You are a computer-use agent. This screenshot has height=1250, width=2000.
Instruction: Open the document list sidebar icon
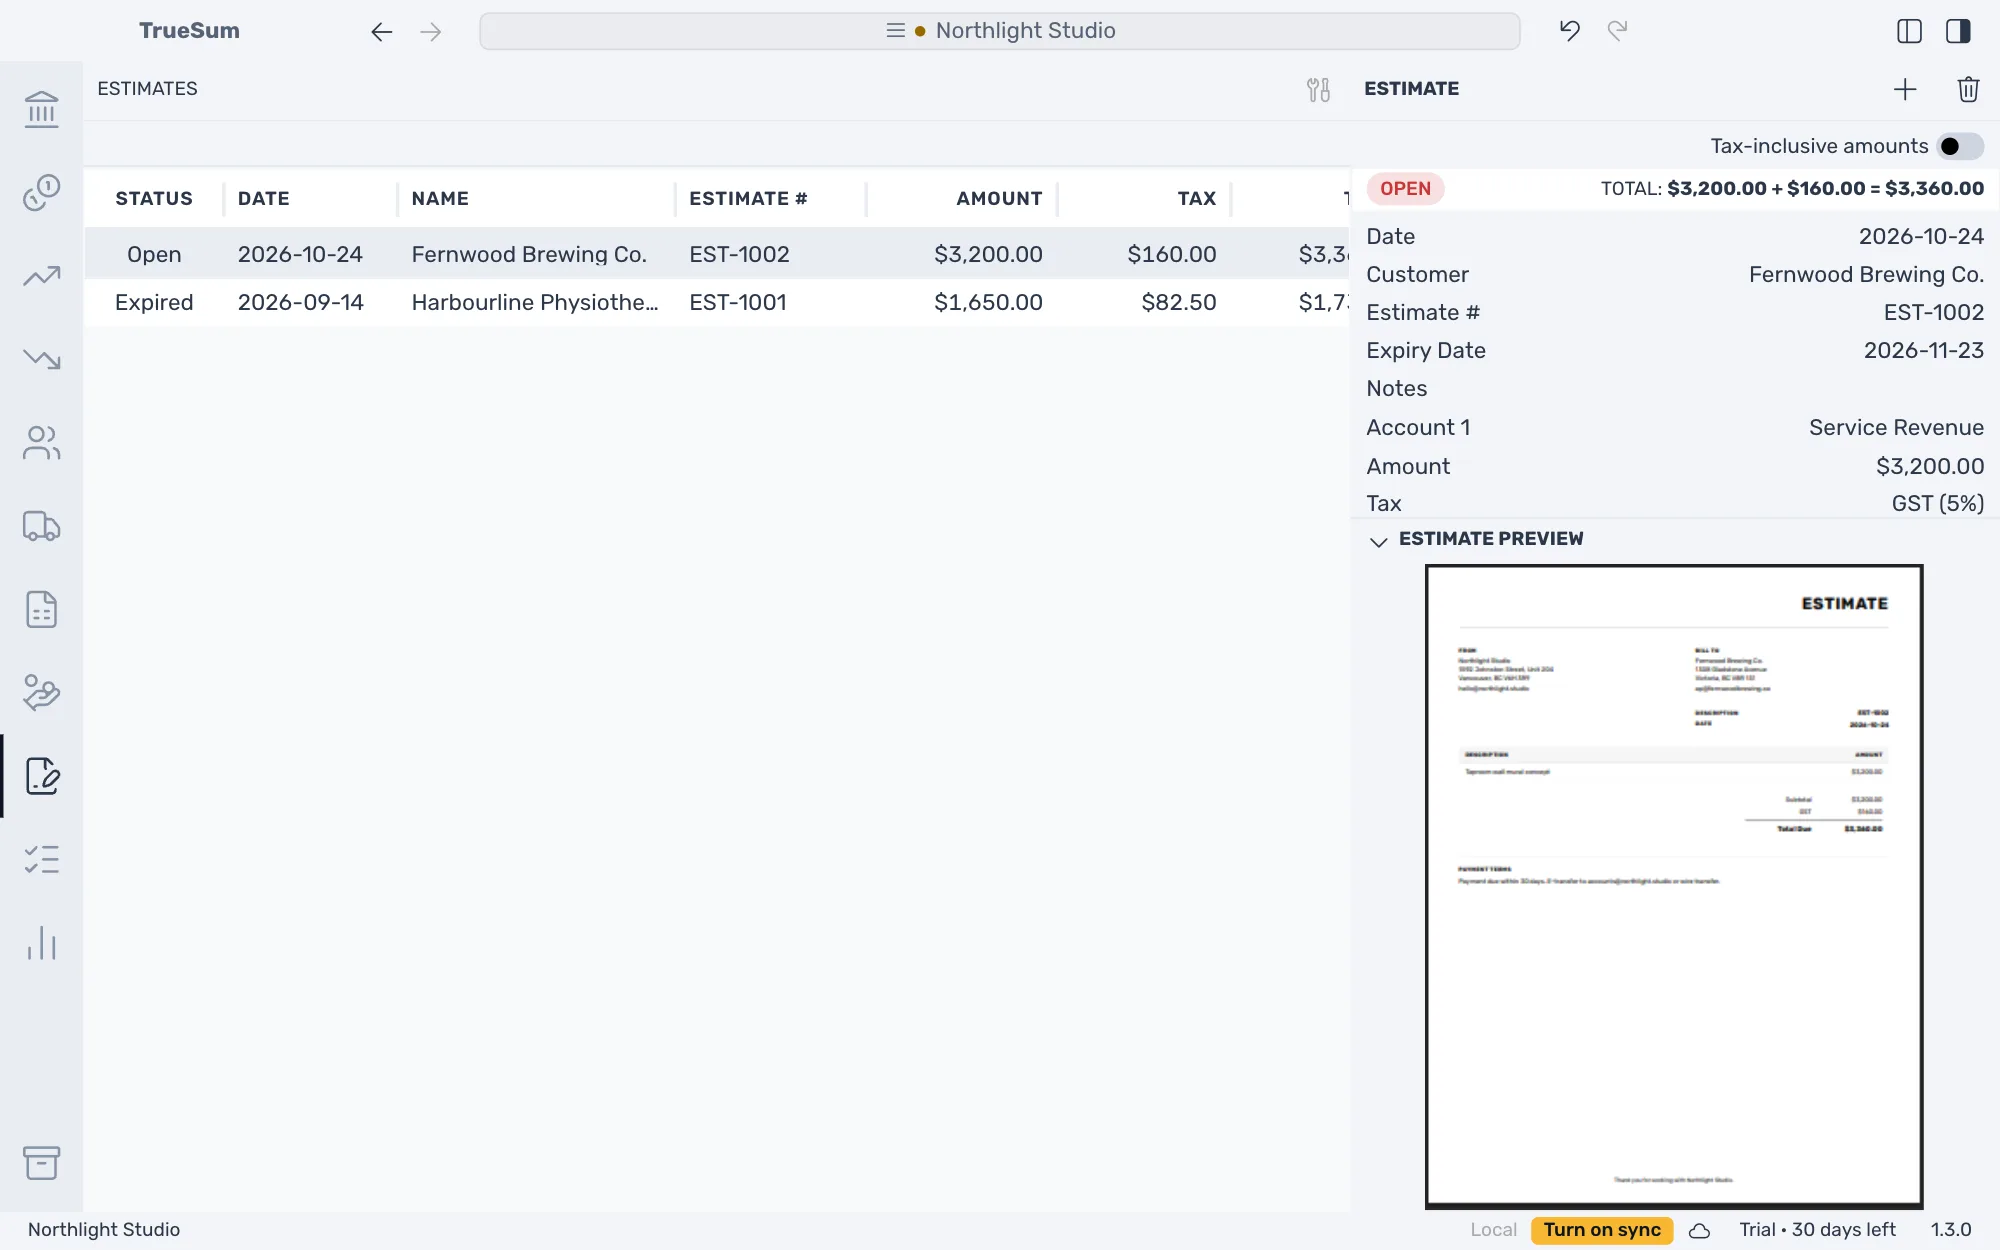click(41, 609)
